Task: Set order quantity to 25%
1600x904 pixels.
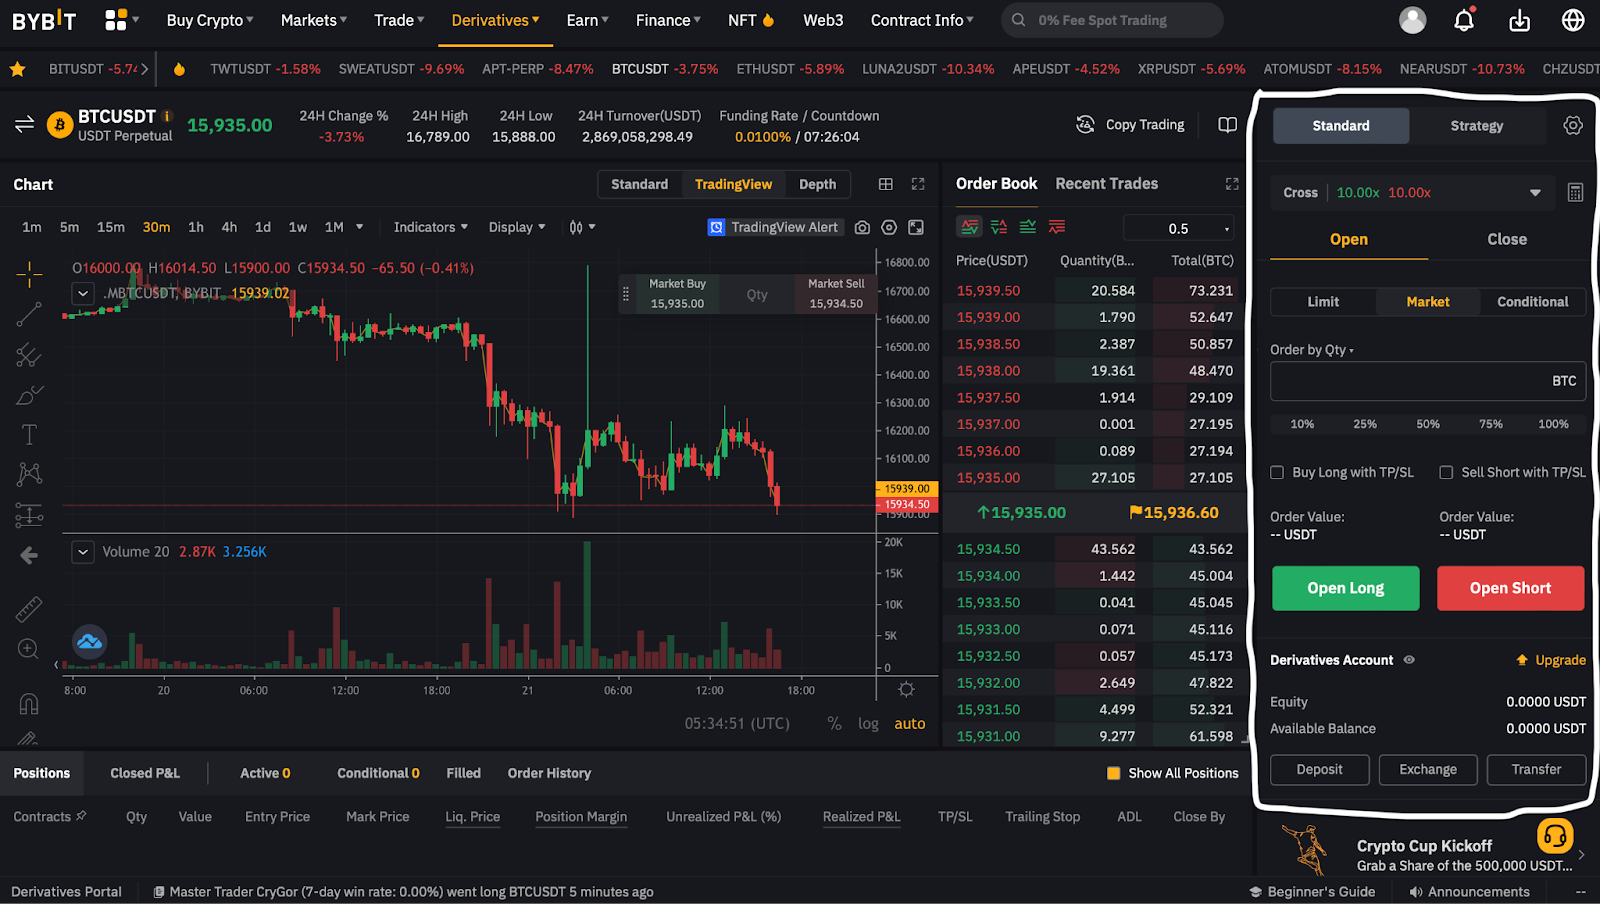Action: pyautogui.click(x=1365, y=424)
